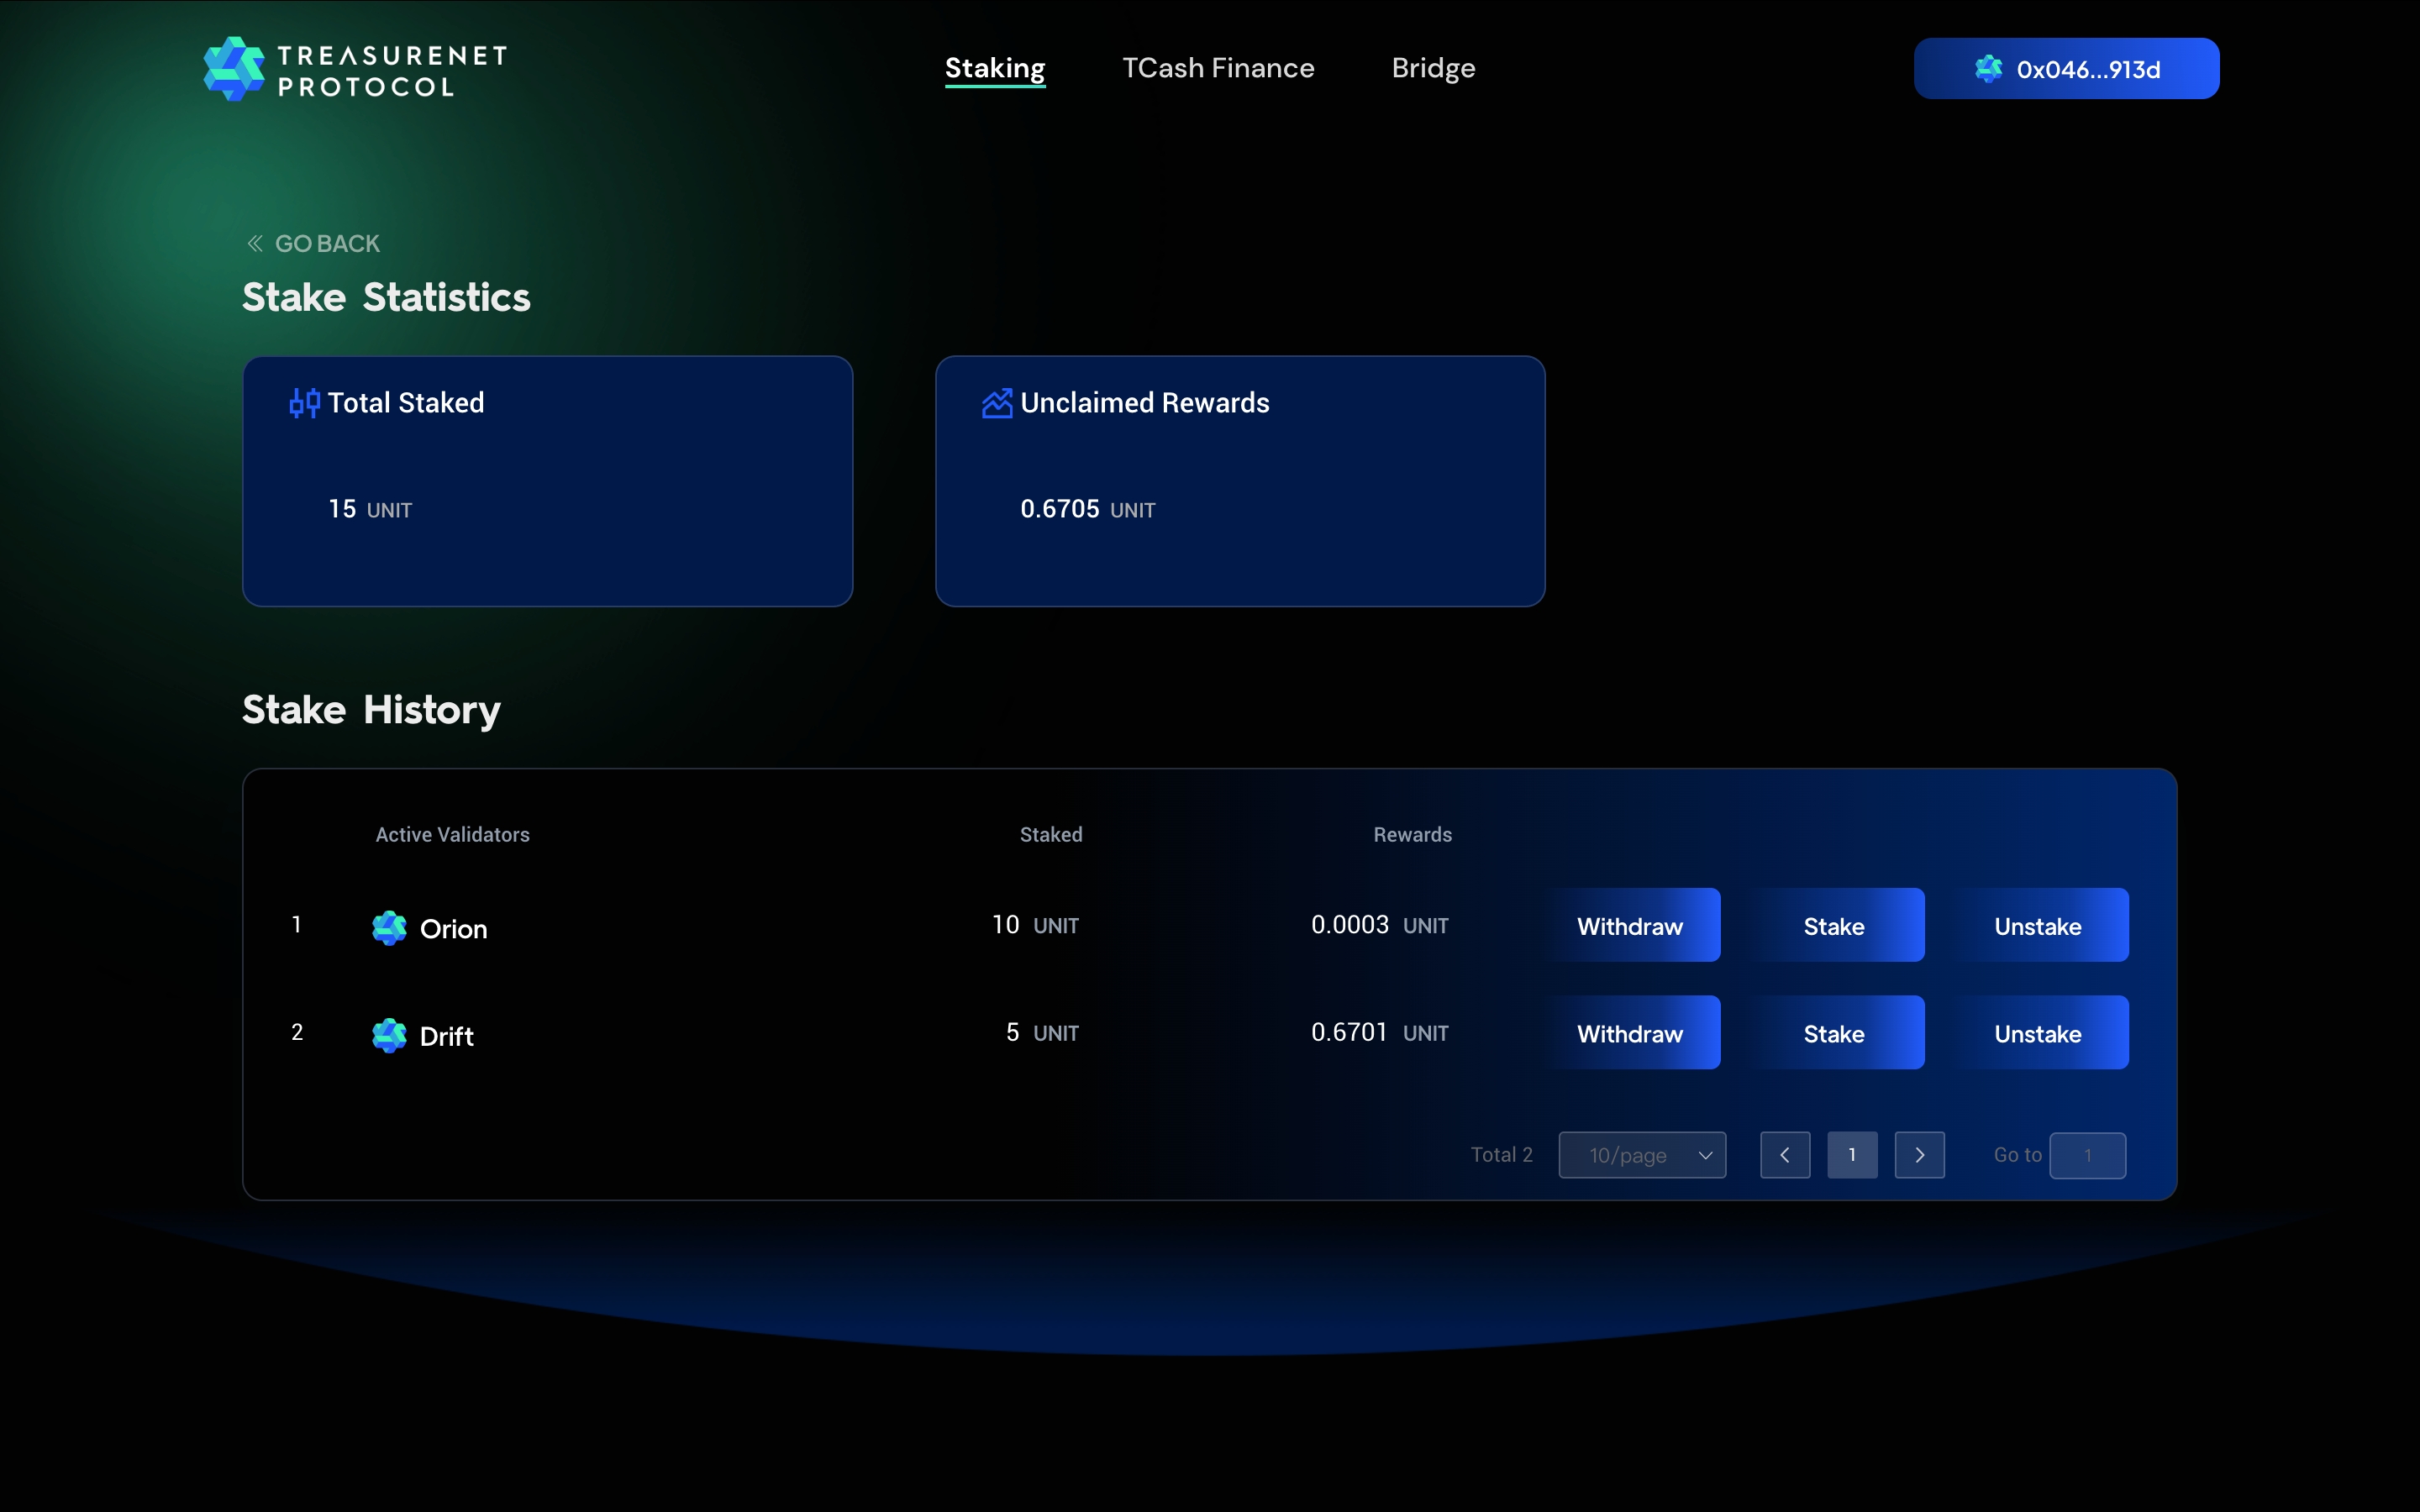
Task: Select page 1 in pagination
Action: pos(1852,1155)
